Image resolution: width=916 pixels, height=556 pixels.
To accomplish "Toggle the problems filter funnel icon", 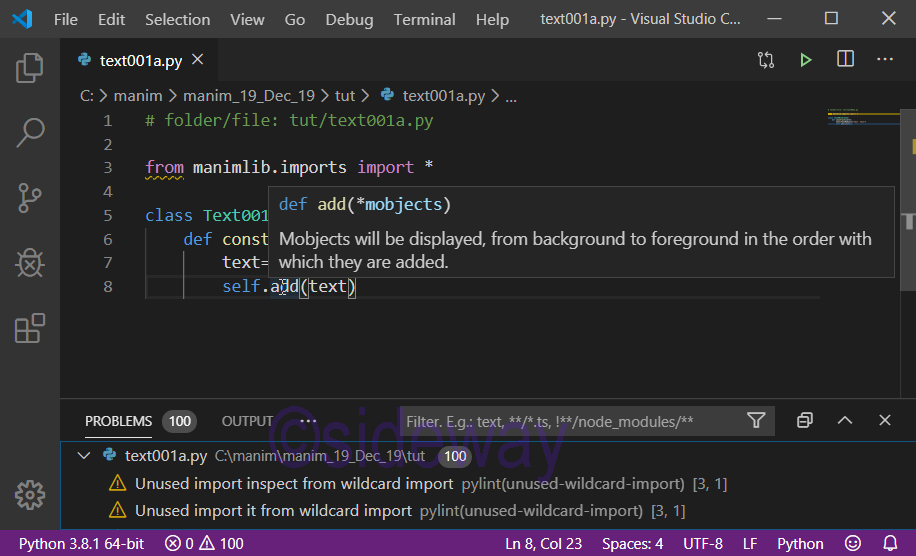I will point(756,421).
